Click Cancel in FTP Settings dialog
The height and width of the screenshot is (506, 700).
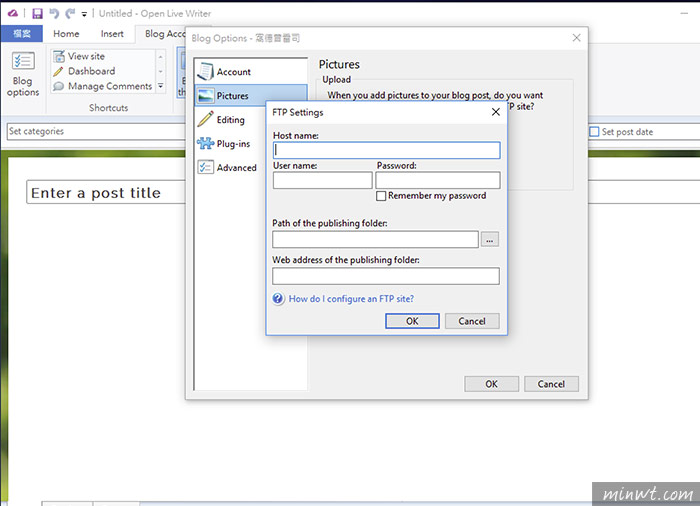pyautogui.click(x=472, y=321)
